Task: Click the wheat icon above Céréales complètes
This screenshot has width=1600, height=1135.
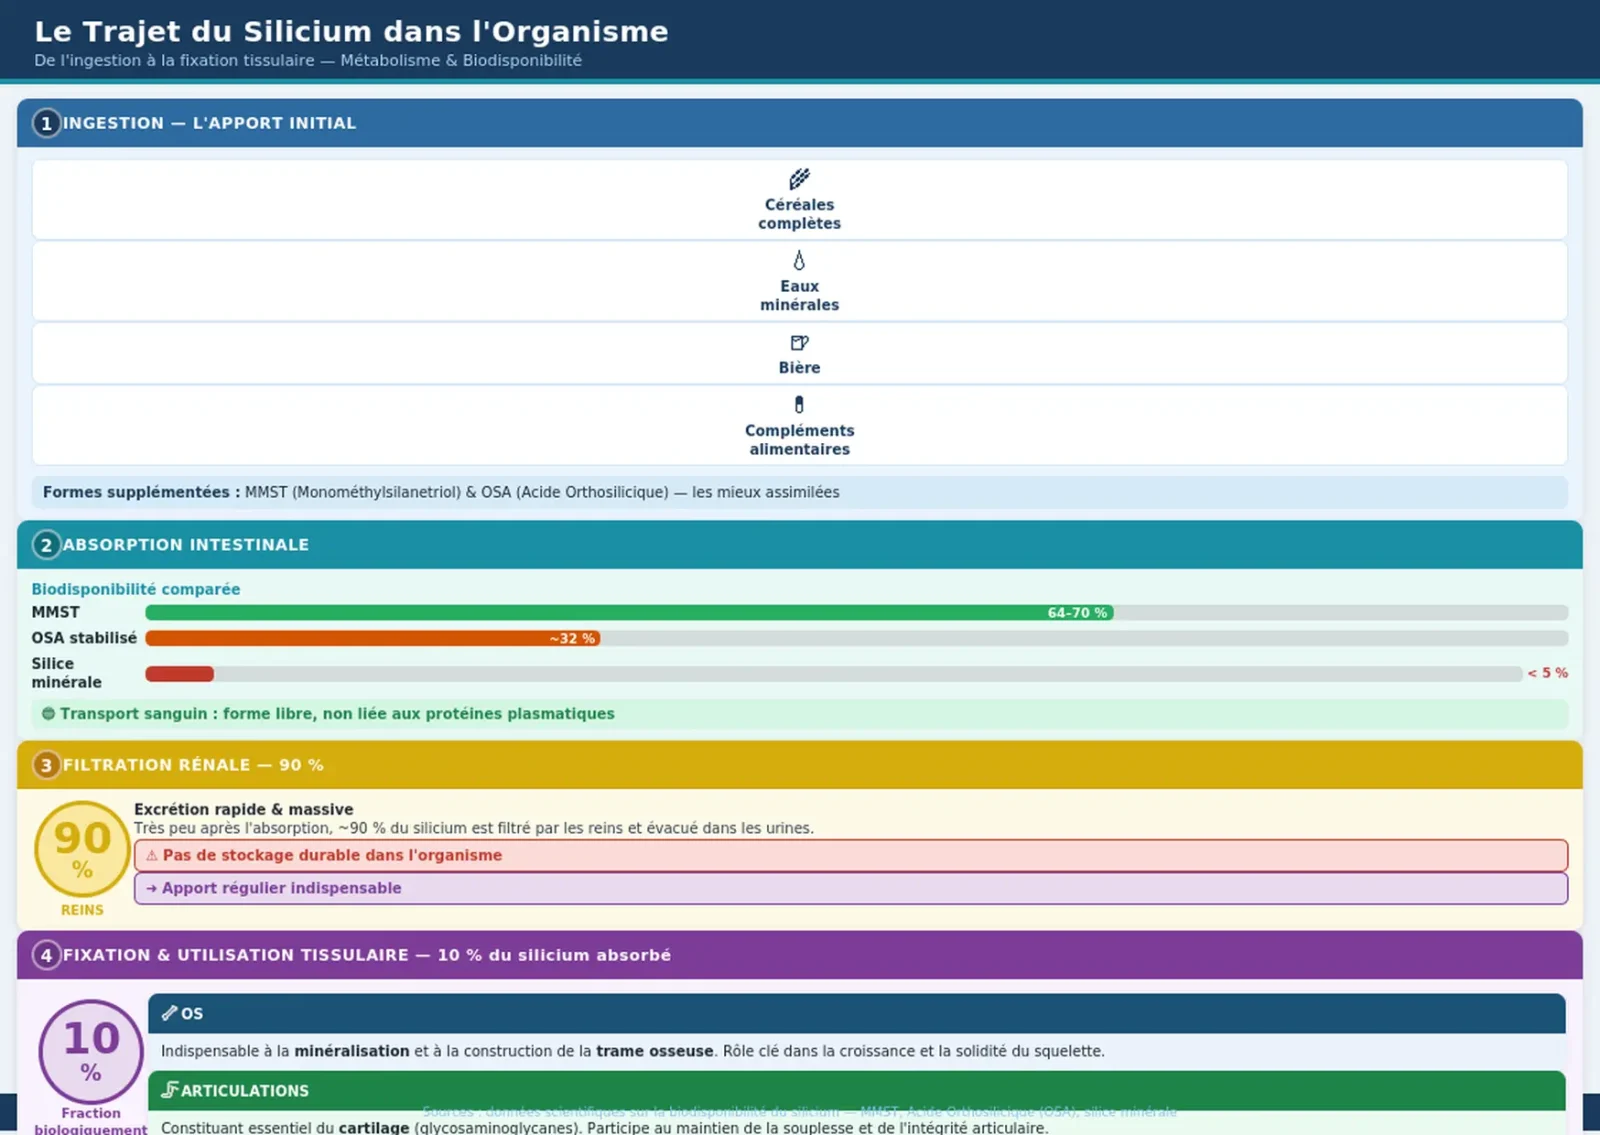Action: pos(799,179)
